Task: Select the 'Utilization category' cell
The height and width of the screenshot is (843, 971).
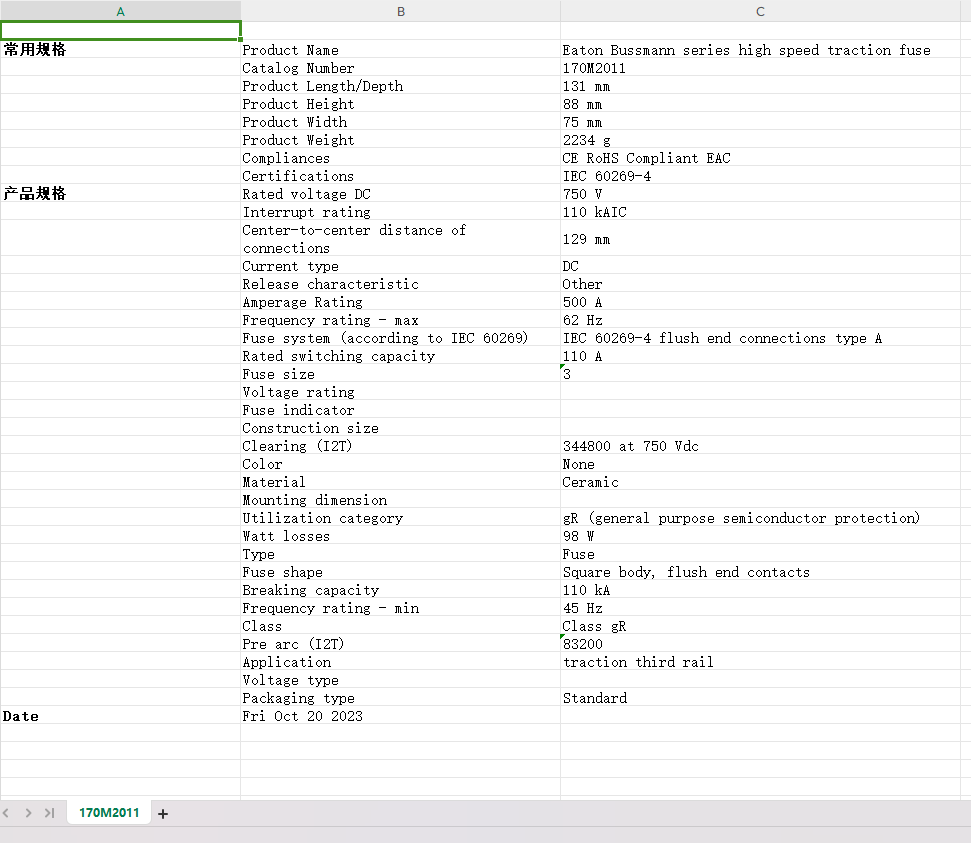Action: click(x=401, y=517)
